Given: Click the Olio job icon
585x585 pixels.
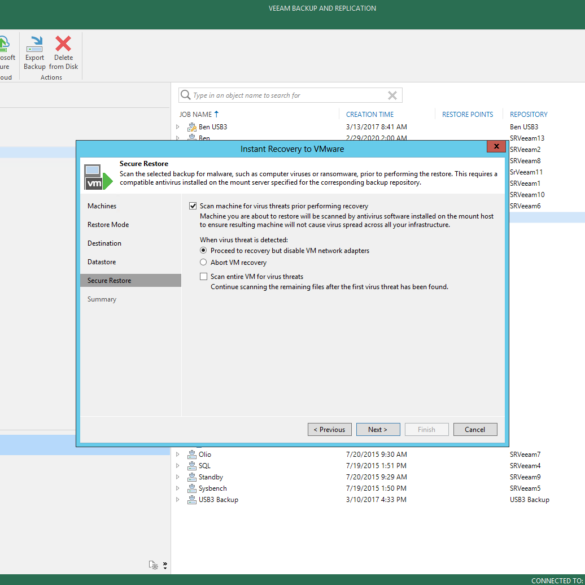Looking at the screenshot, I should [192, 454].
